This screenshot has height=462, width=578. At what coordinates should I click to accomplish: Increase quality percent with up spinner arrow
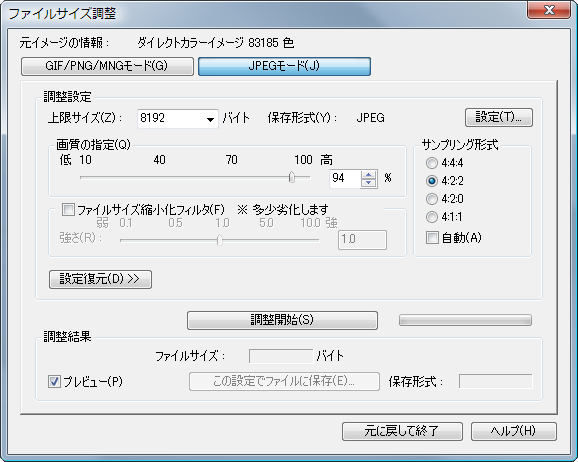coord(368,174)
